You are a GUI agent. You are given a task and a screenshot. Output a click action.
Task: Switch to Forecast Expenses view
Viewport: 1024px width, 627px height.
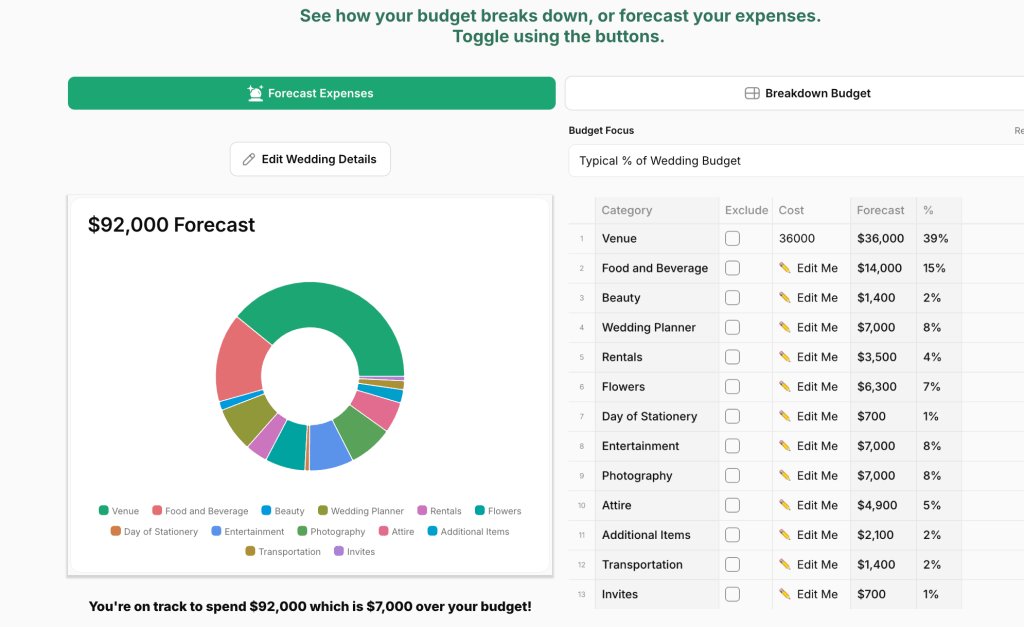point(311,93)
